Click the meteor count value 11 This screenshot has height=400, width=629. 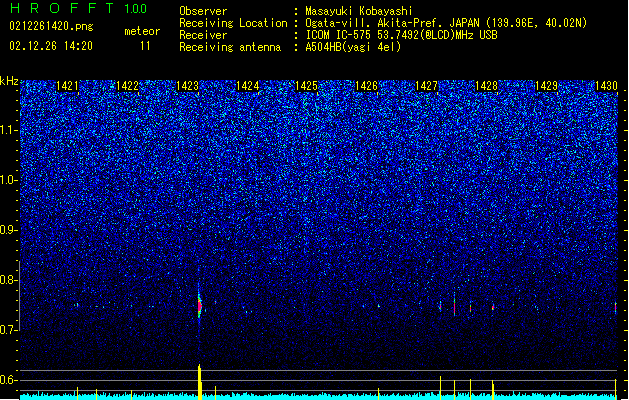point(145,46)
